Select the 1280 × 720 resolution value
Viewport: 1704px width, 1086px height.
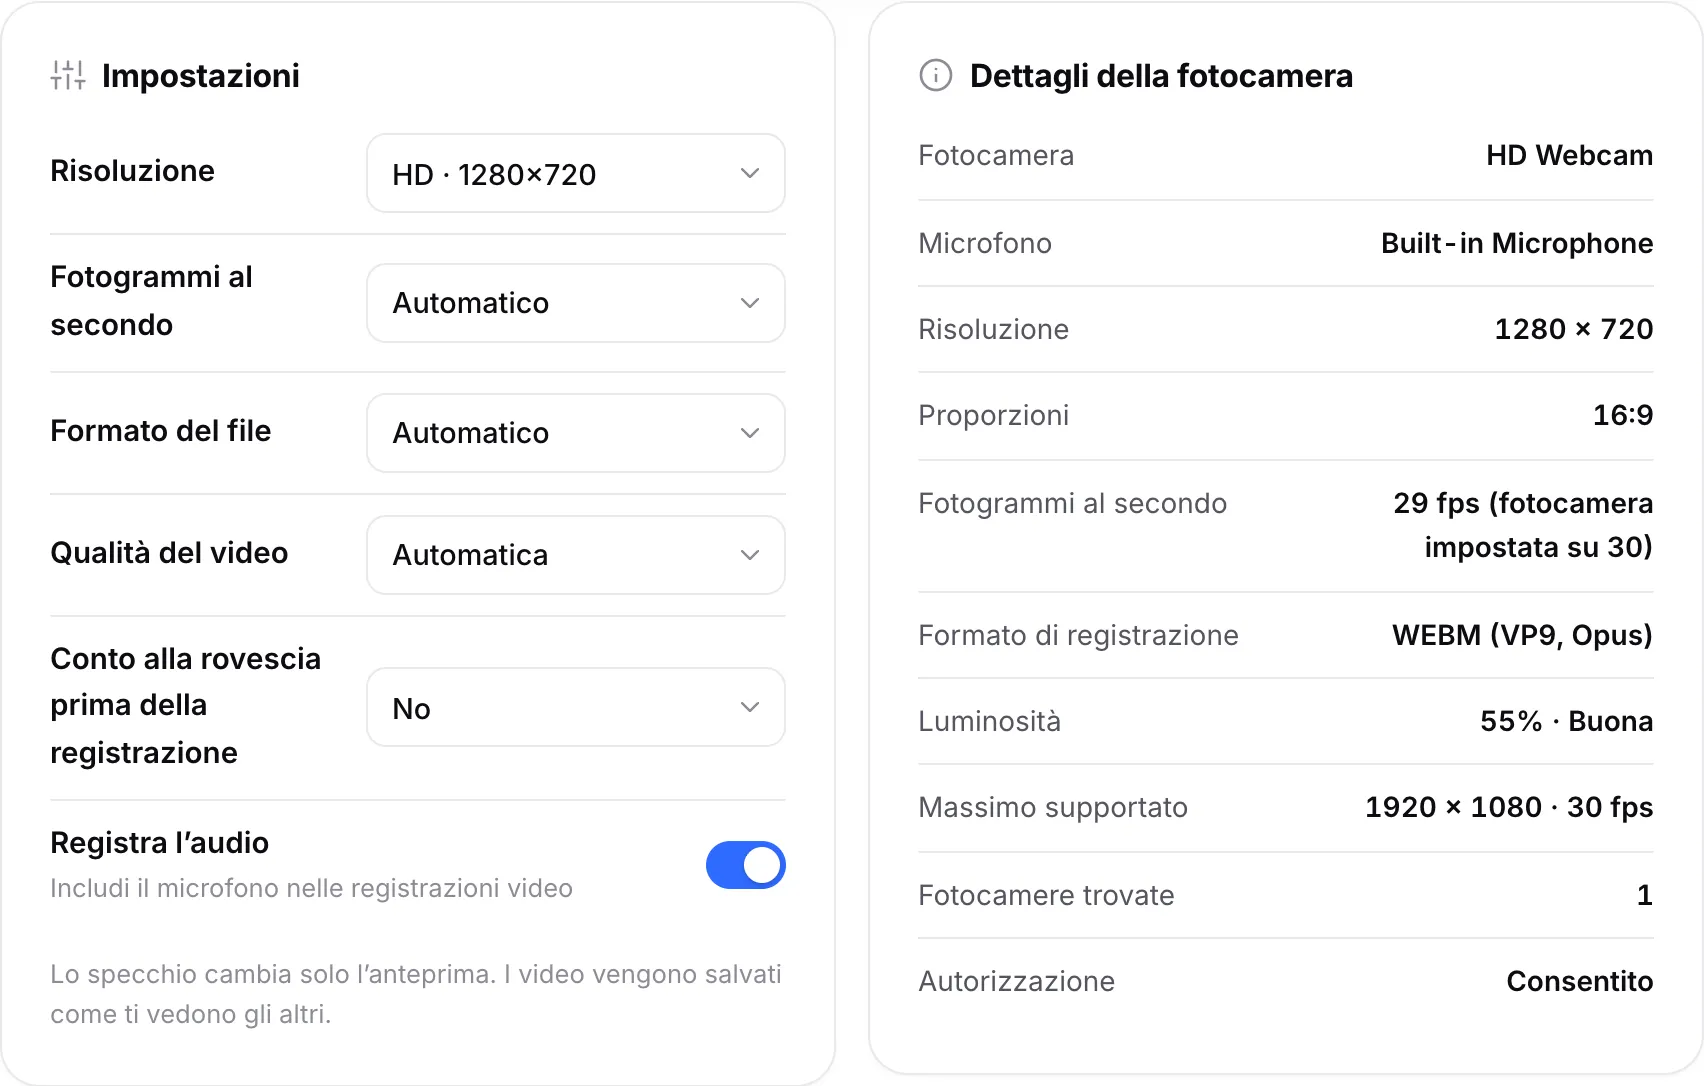tap(1574, 329)
